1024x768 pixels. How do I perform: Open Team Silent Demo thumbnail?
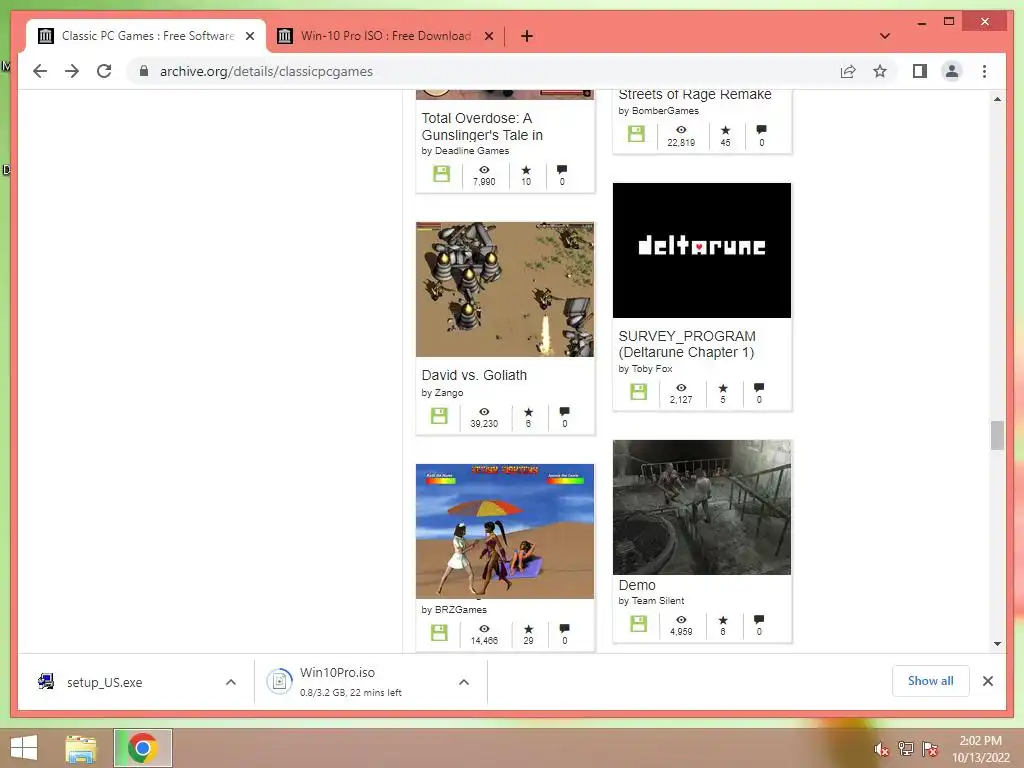click(x=701, y=507)
